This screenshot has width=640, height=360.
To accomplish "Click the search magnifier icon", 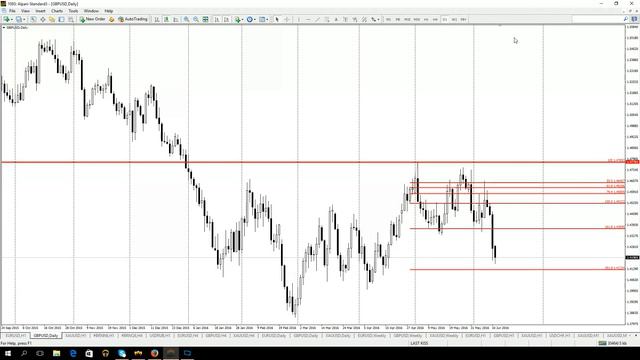I will [x=625, y=19].
